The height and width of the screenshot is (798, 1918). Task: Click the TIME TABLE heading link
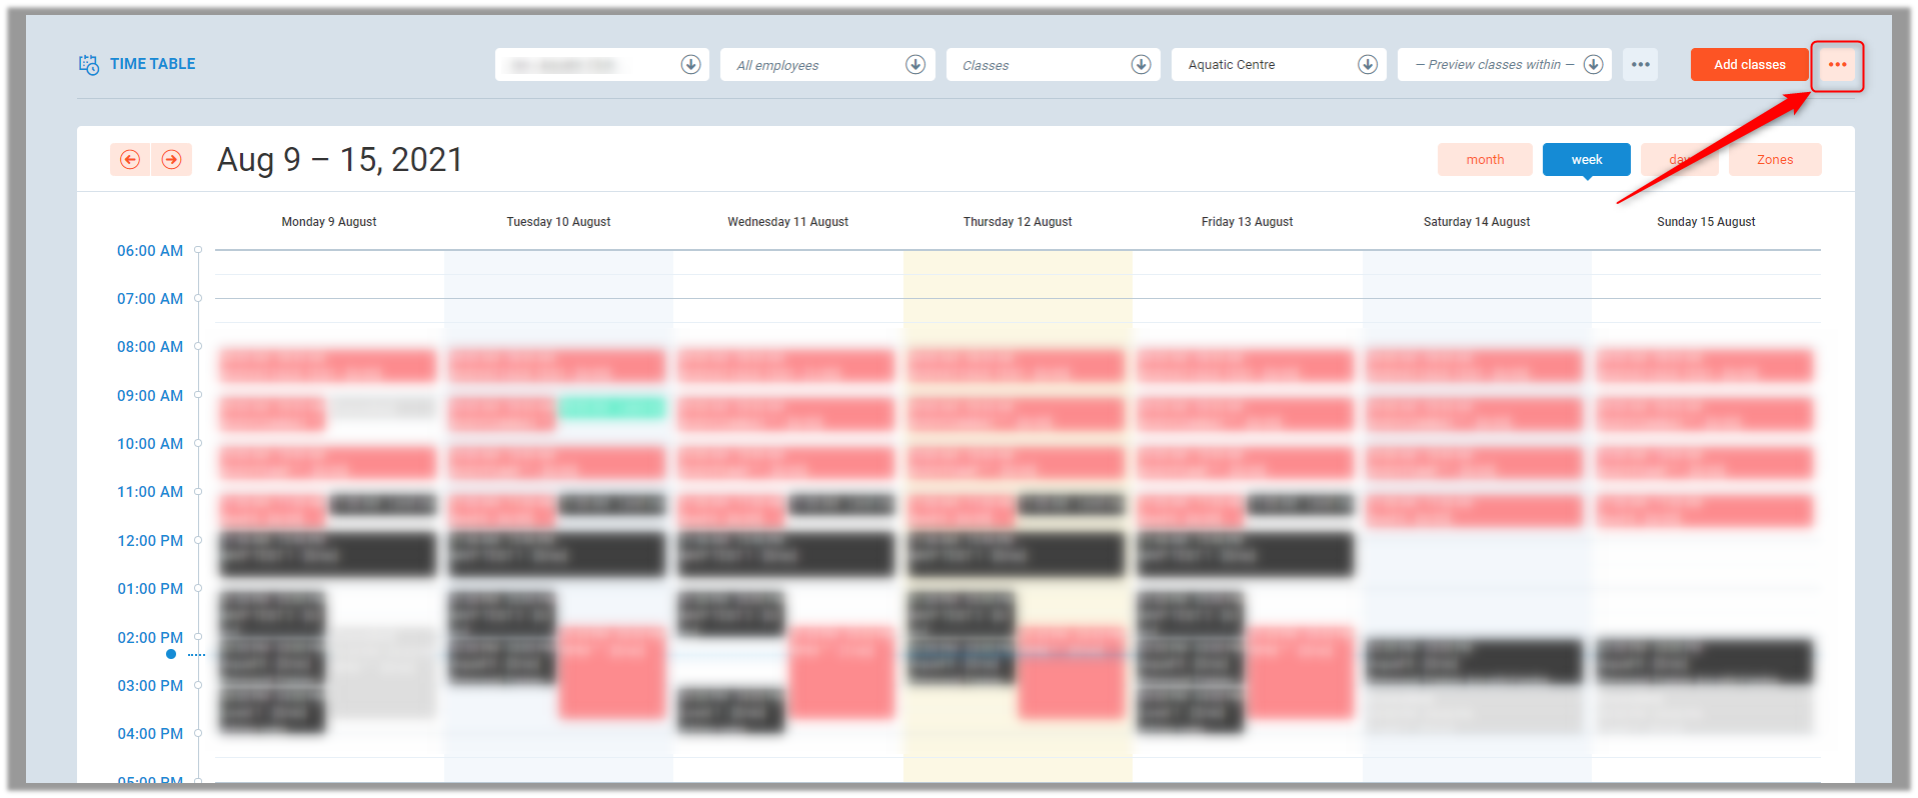[x=152, y=64]
